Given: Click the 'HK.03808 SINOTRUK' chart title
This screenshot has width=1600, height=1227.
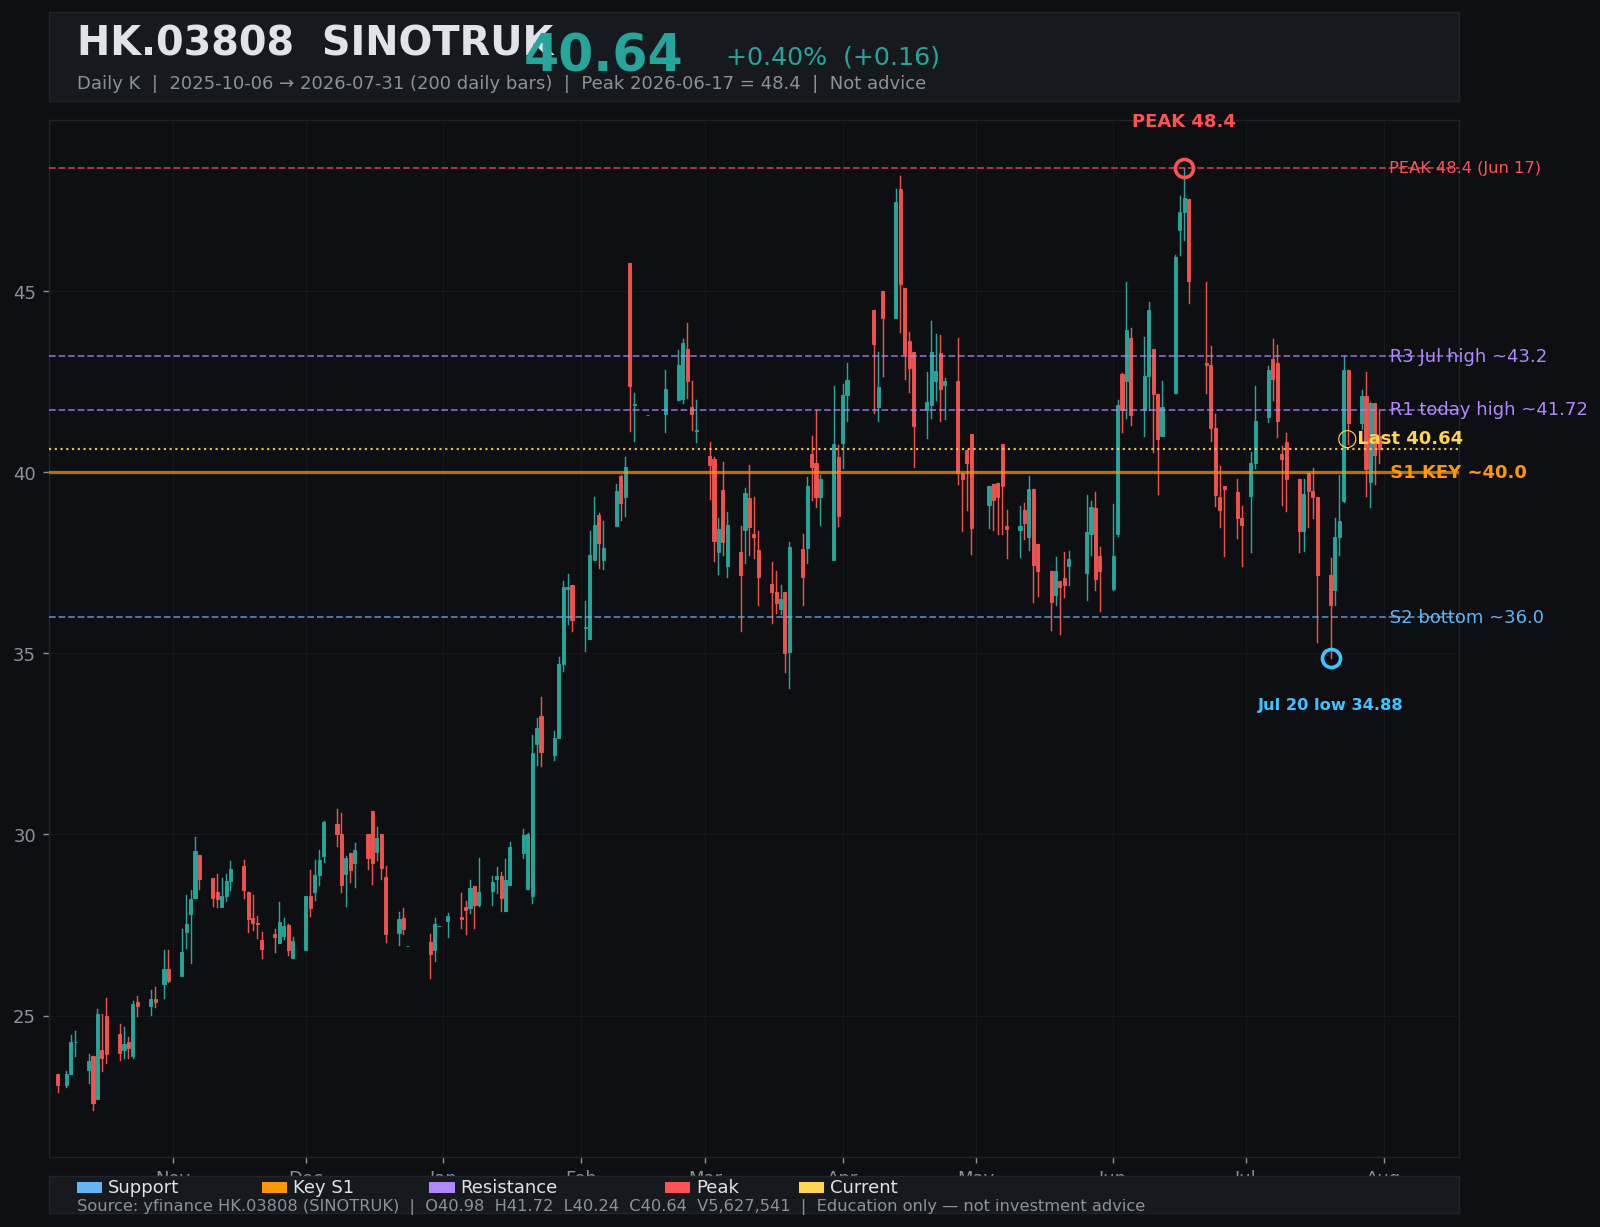Looking at the screenshot, I should pos(315,43).
